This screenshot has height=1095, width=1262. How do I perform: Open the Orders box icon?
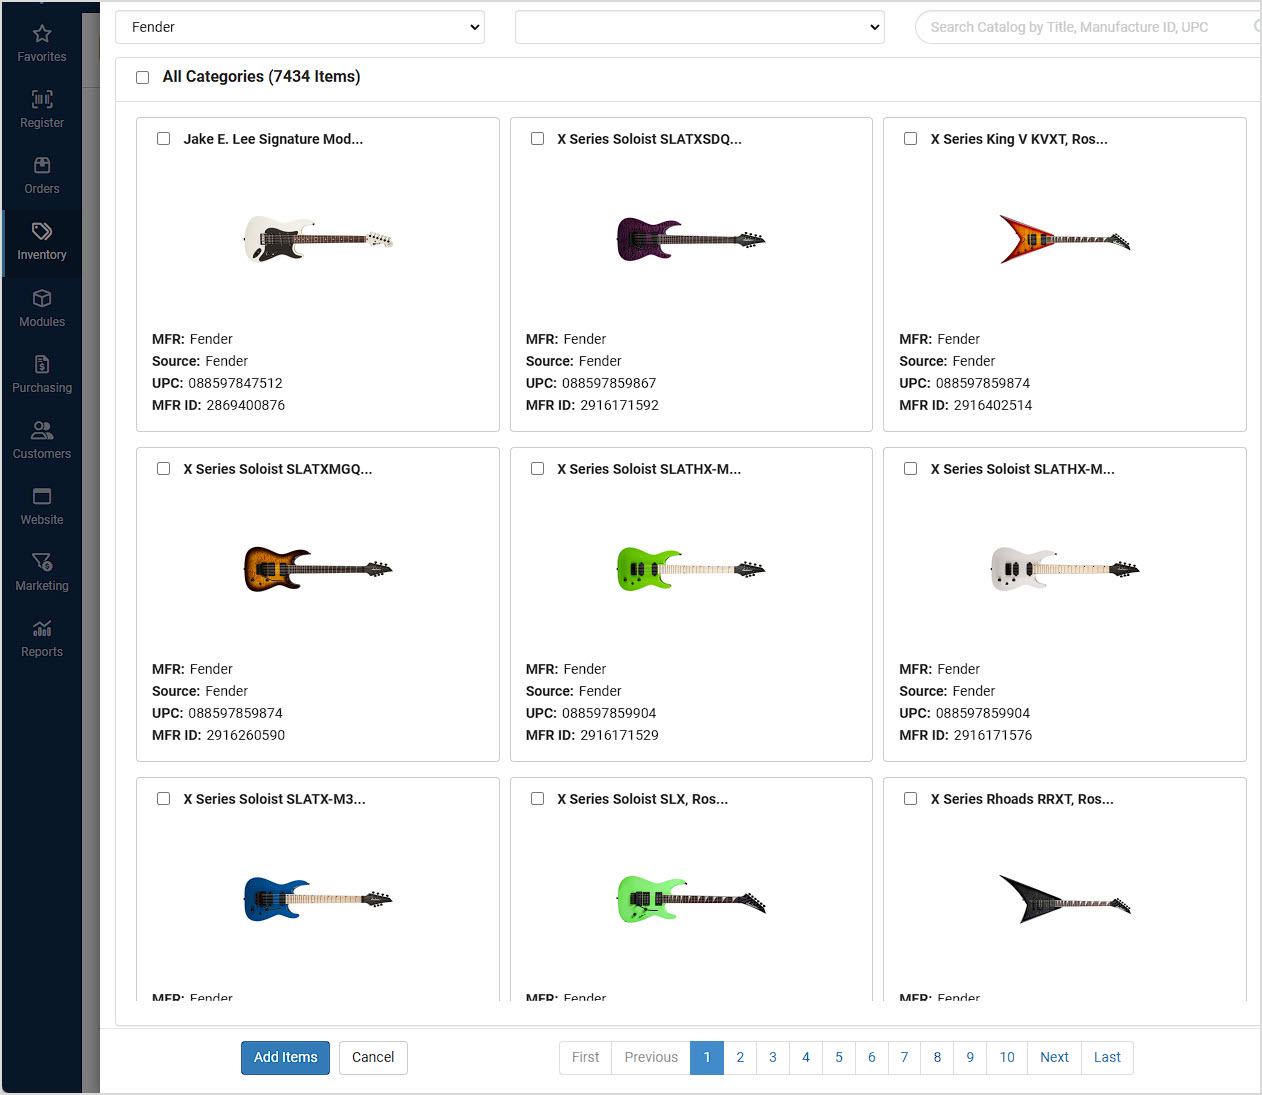pos(42,165)
